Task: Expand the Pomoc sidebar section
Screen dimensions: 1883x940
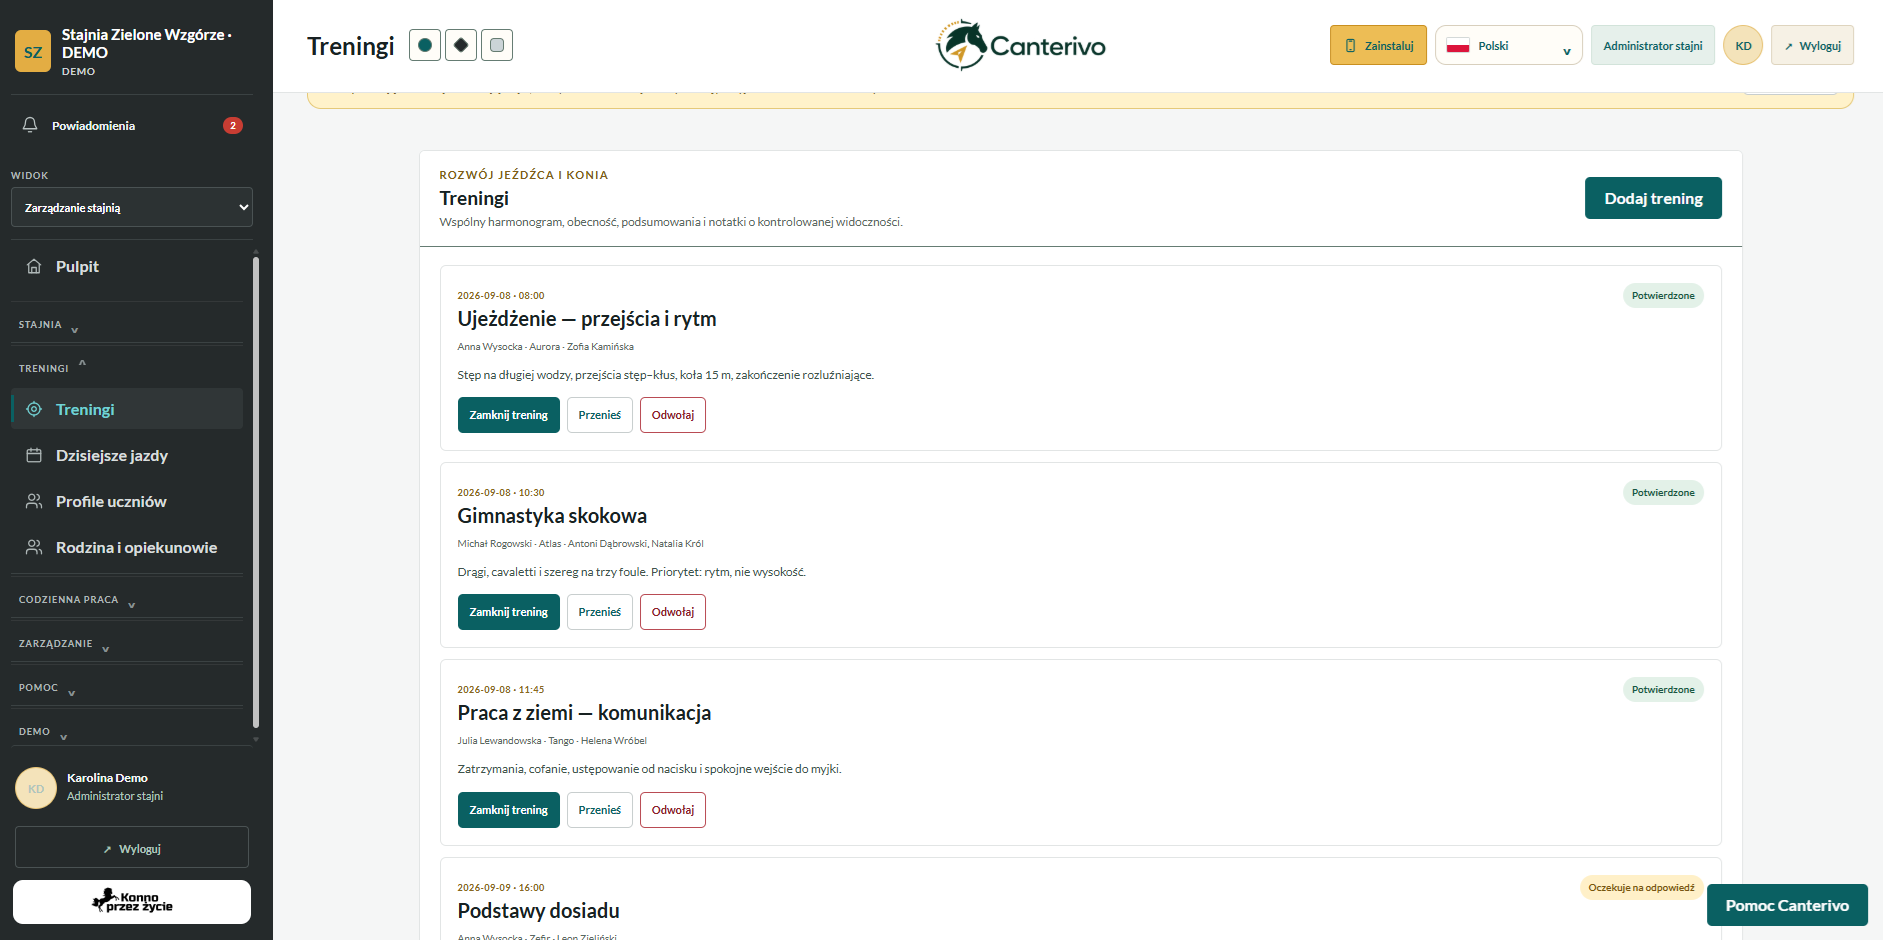Action: click(127, 687)
